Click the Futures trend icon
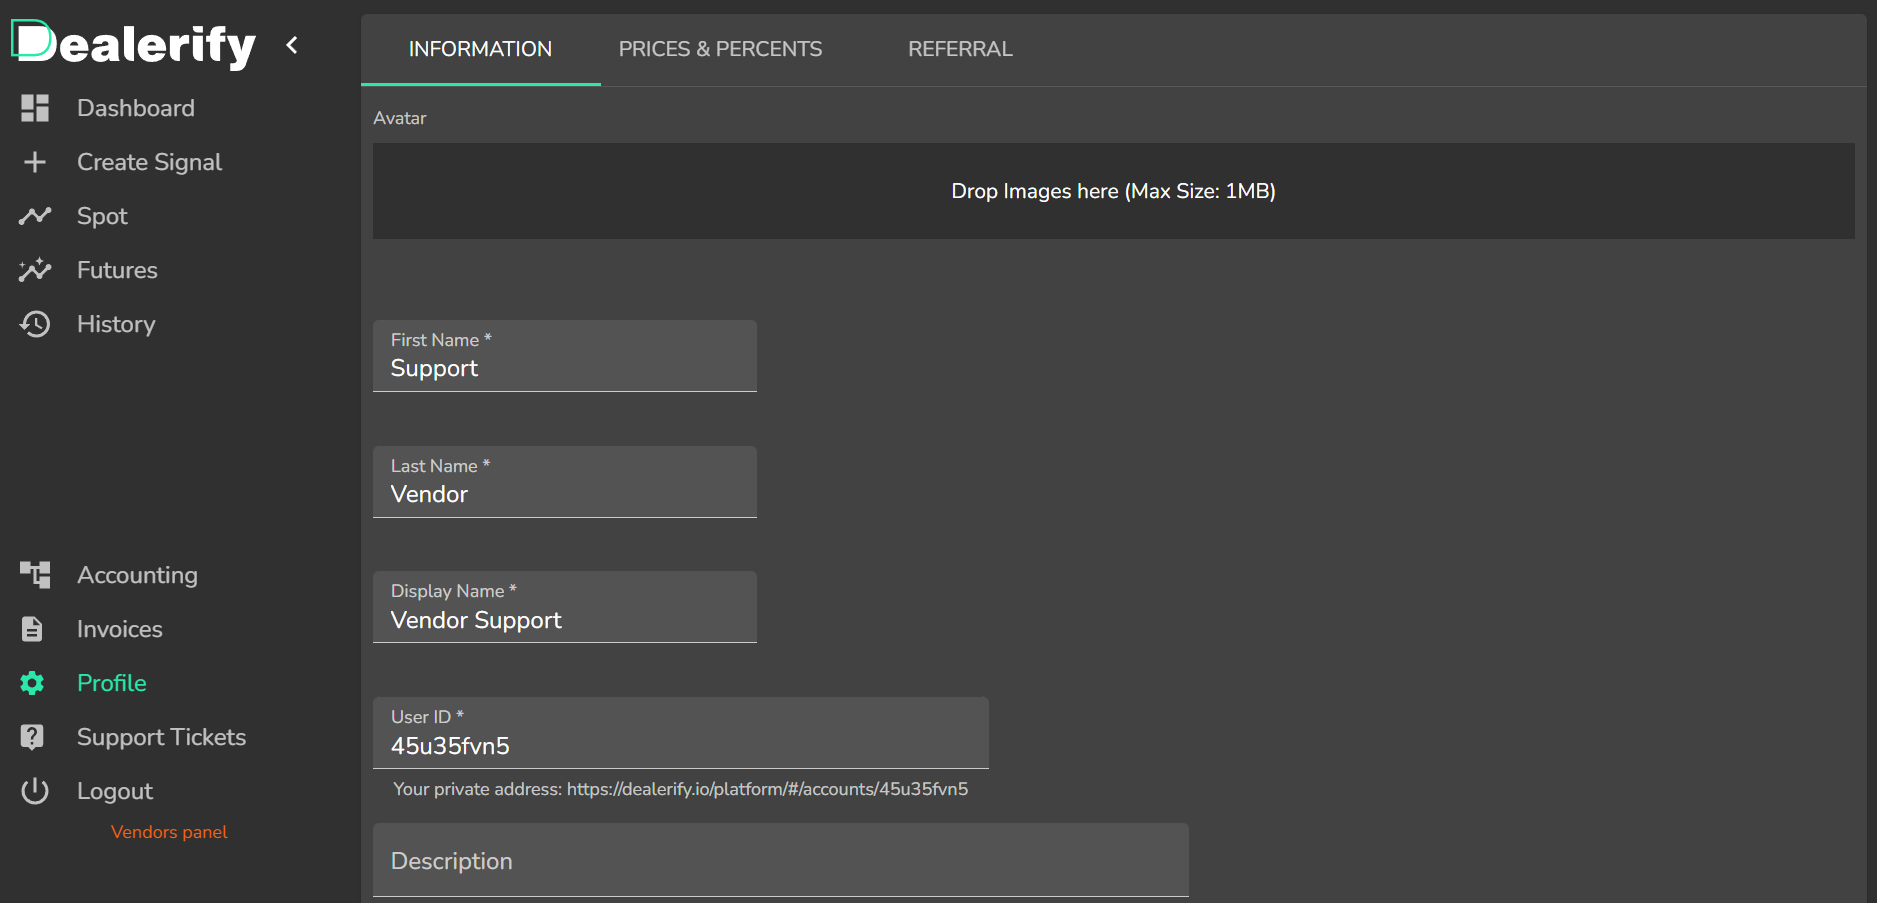 click(35, 269)
